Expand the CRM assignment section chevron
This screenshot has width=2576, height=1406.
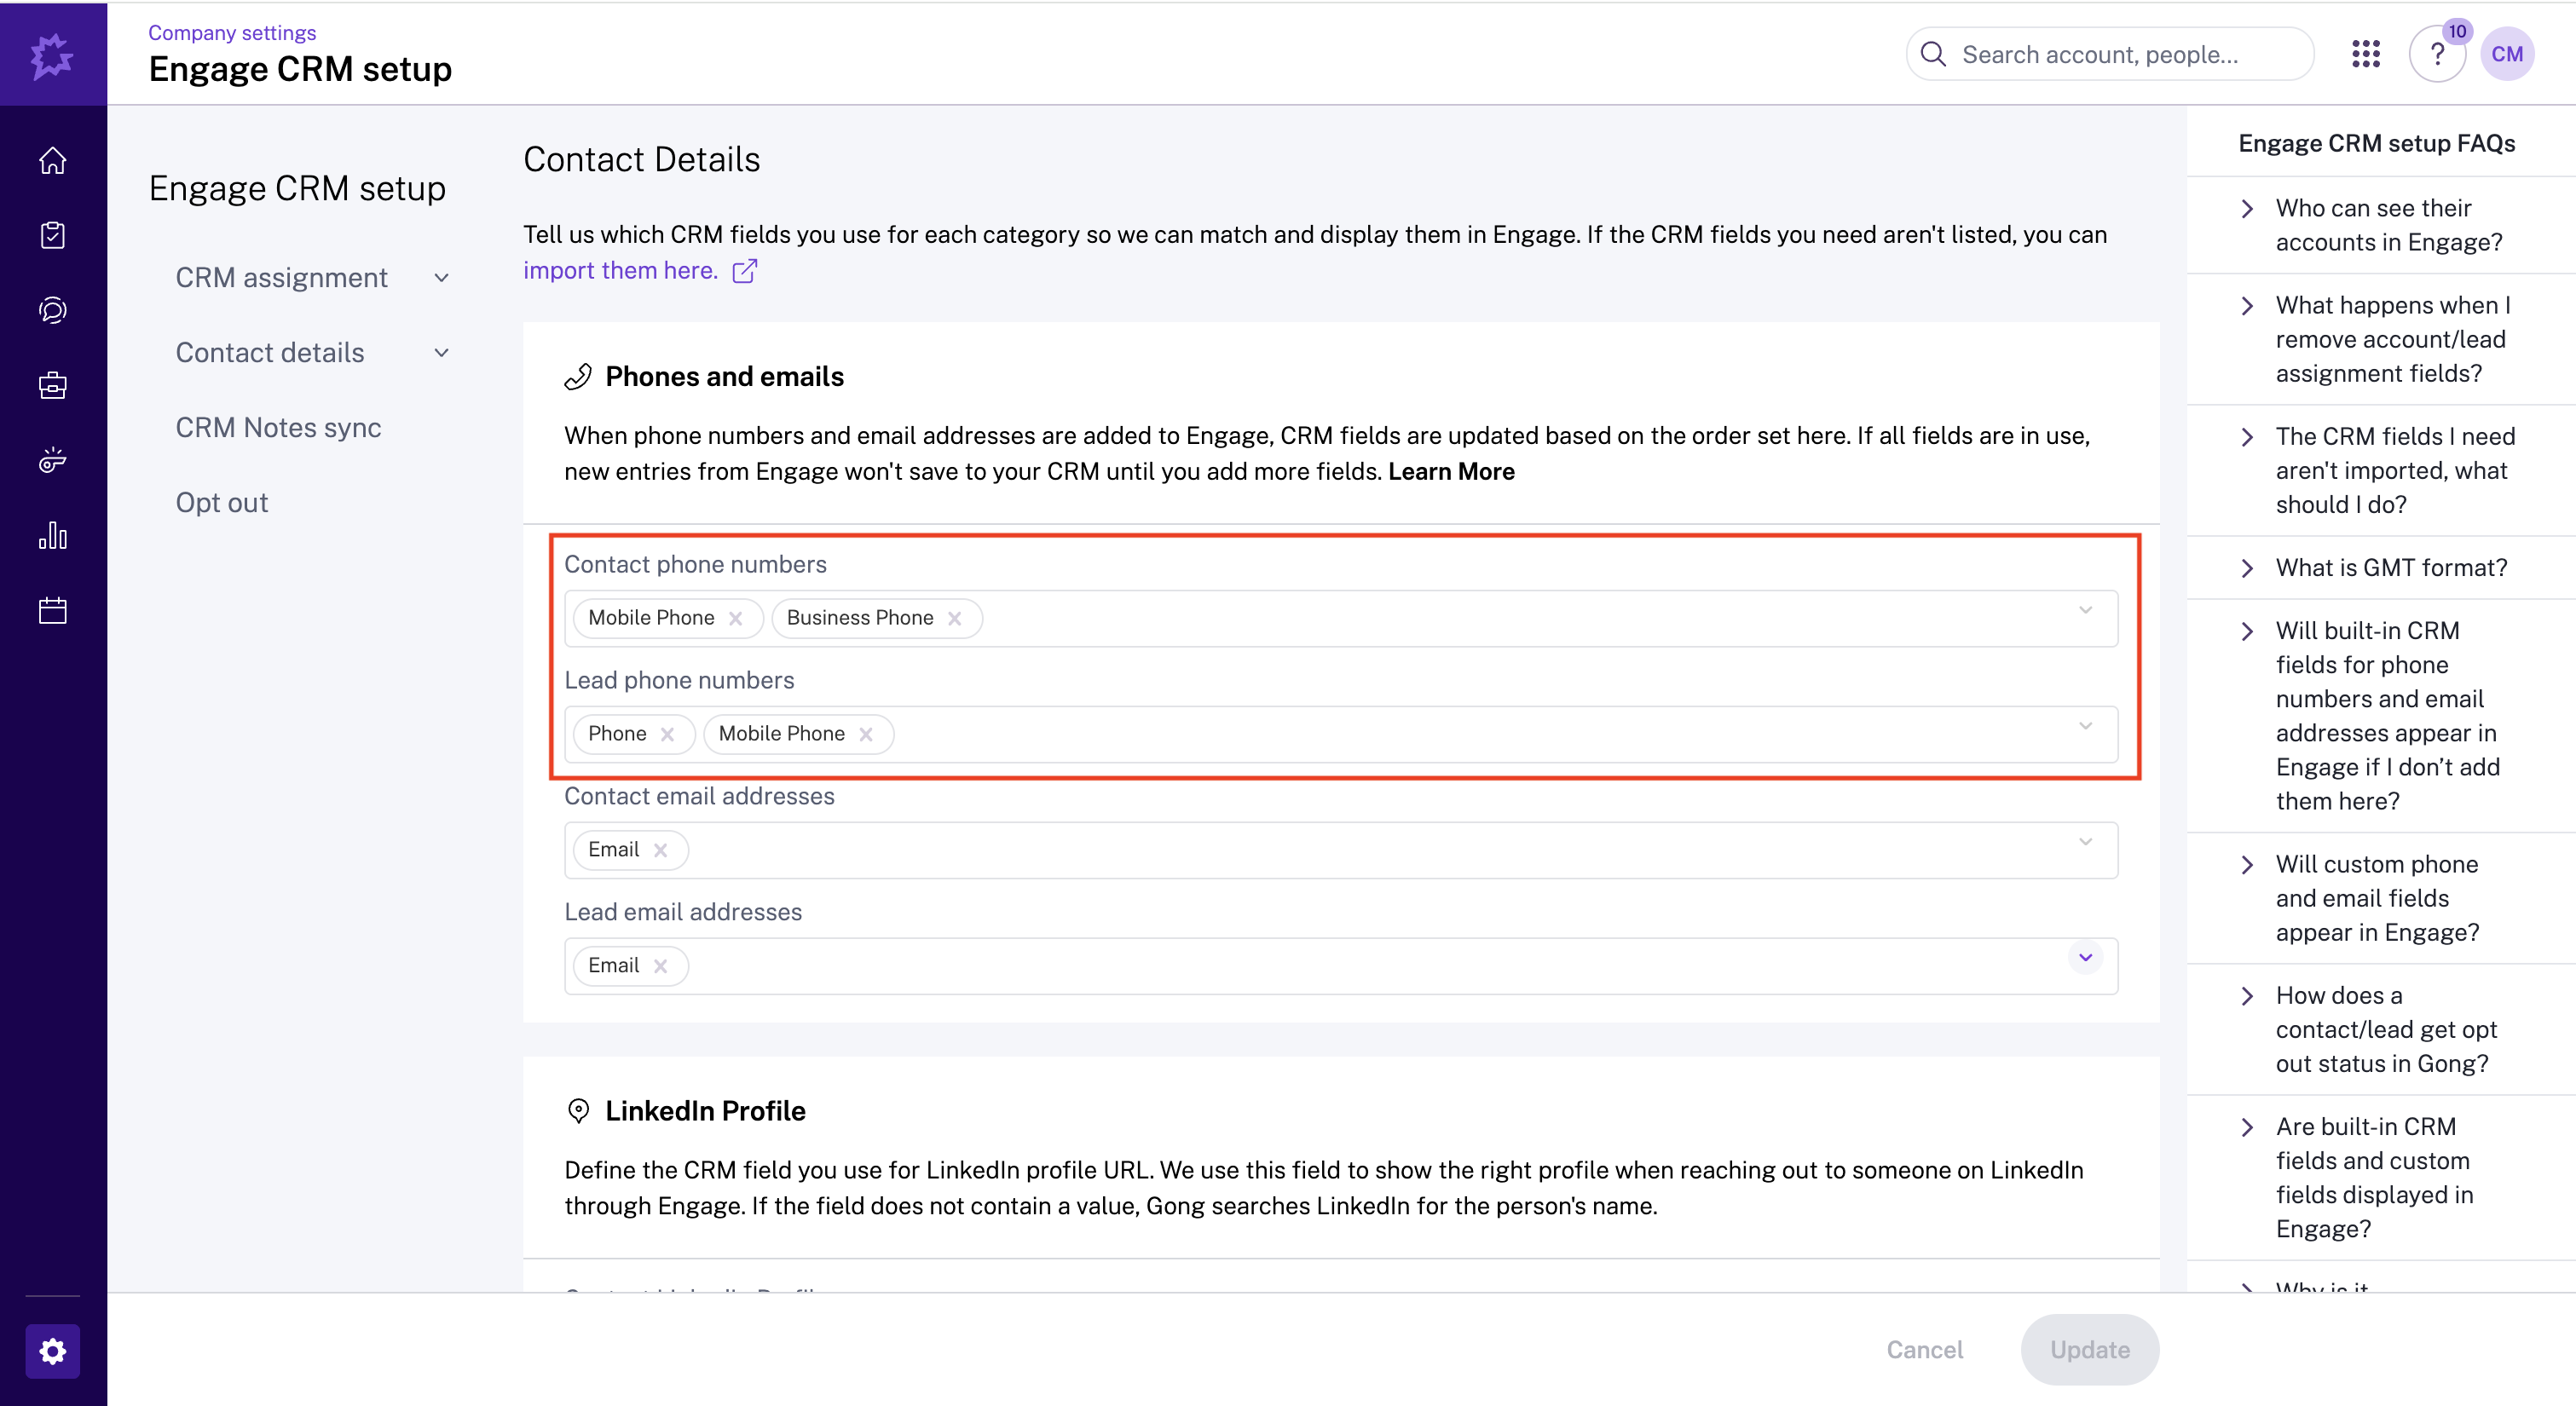coord(442,278)
